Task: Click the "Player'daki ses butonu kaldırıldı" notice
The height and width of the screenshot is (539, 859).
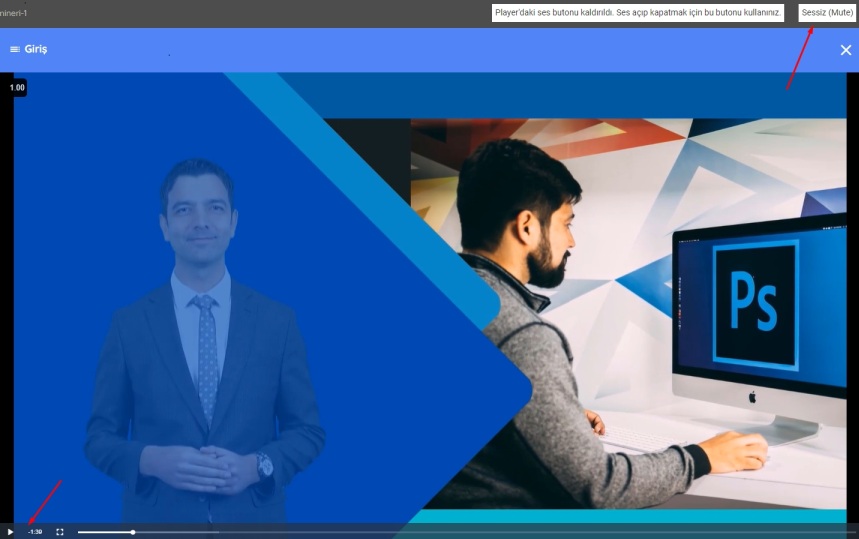Action: click(x=637, y=13)
